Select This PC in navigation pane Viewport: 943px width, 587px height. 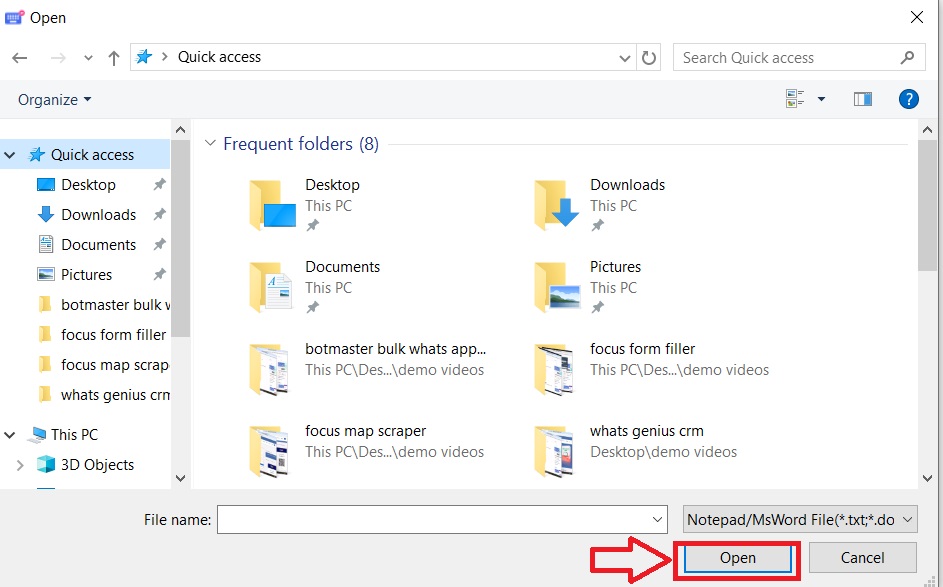click(74, 435)
